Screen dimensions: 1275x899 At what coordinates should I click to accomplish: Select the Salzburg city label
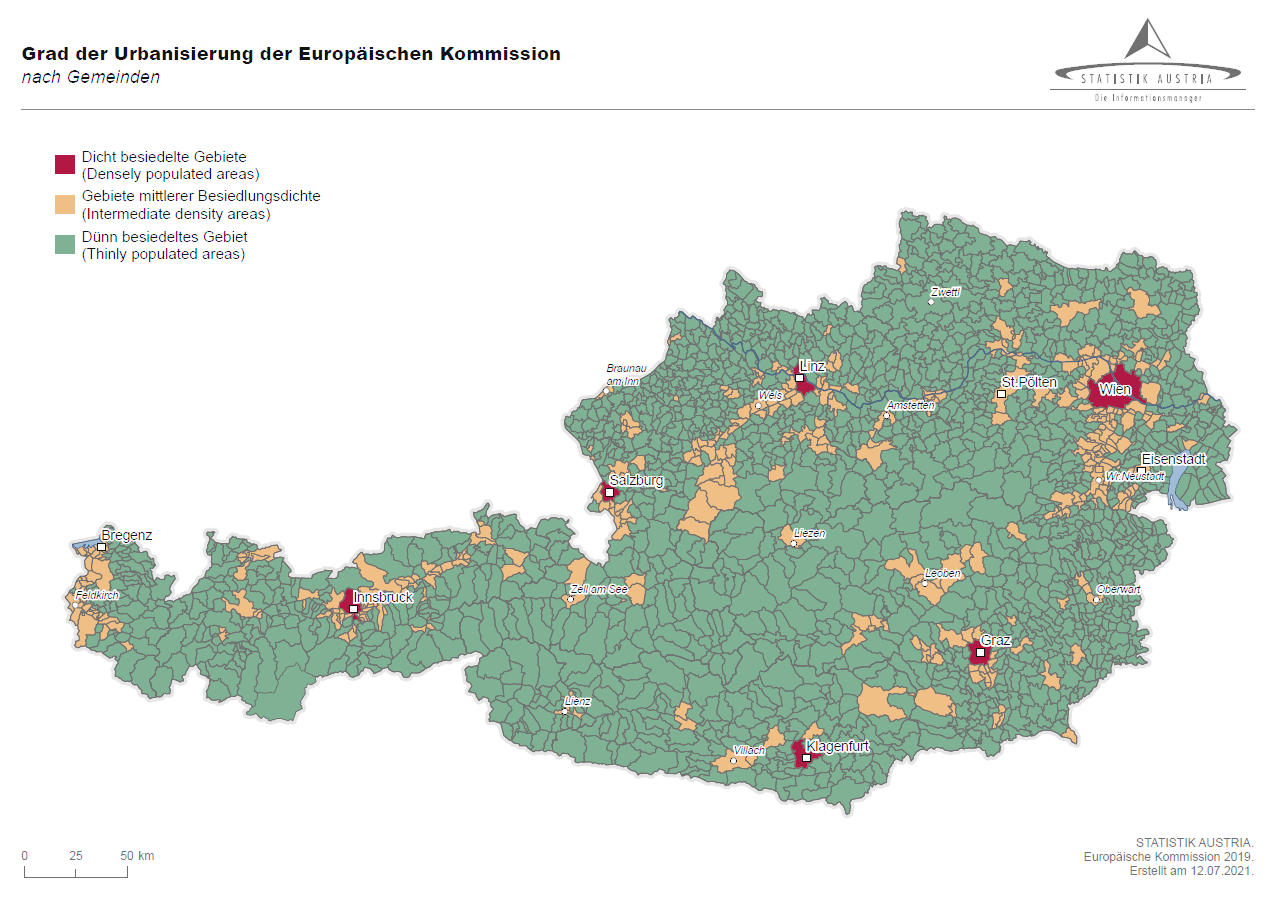coord(636,480)
